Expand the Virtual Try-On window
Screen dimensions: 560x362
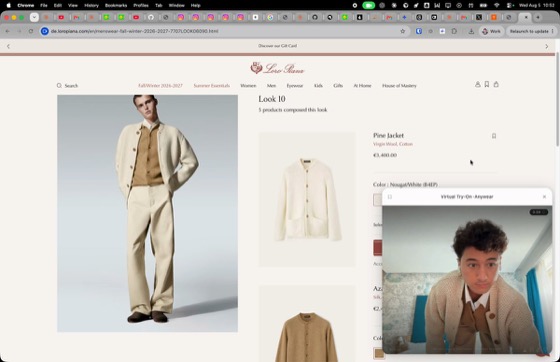coord(390,197)
